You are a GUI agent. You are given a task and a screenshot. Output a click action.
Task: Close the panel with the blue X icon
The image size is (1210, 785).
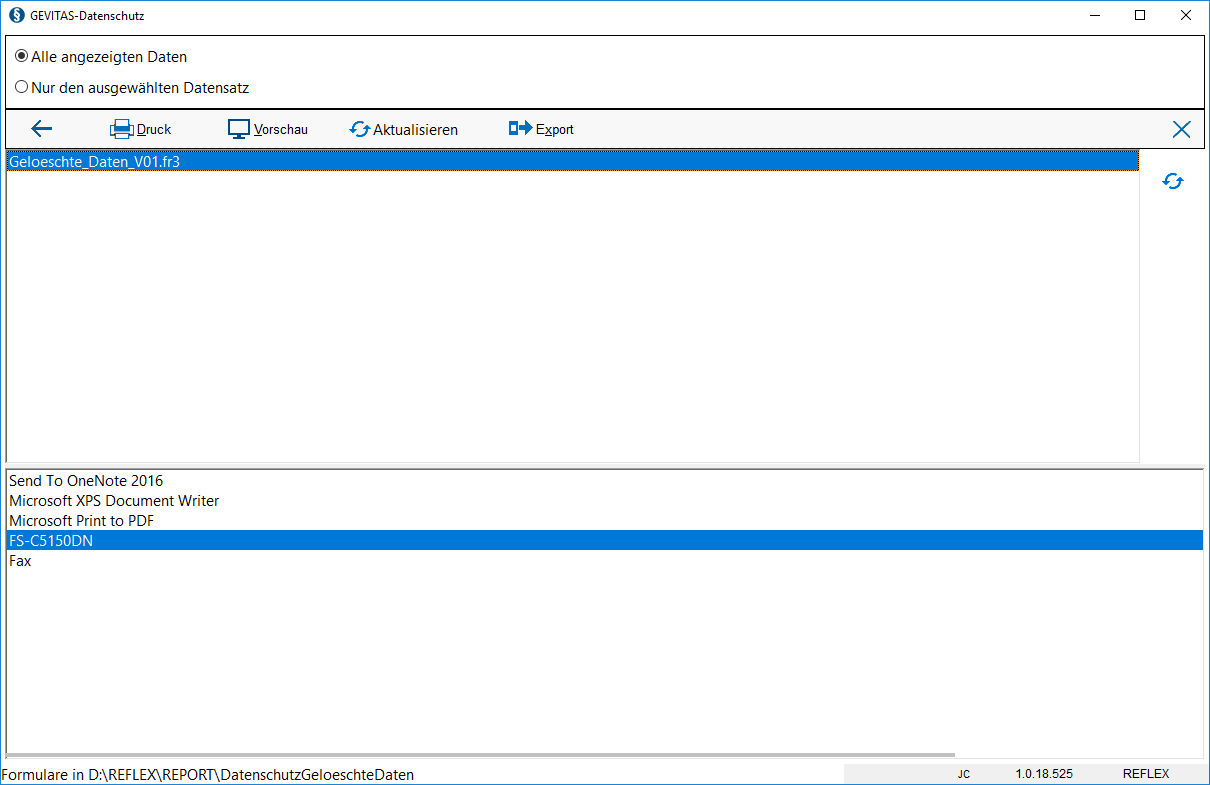(x=1181, y=129)
